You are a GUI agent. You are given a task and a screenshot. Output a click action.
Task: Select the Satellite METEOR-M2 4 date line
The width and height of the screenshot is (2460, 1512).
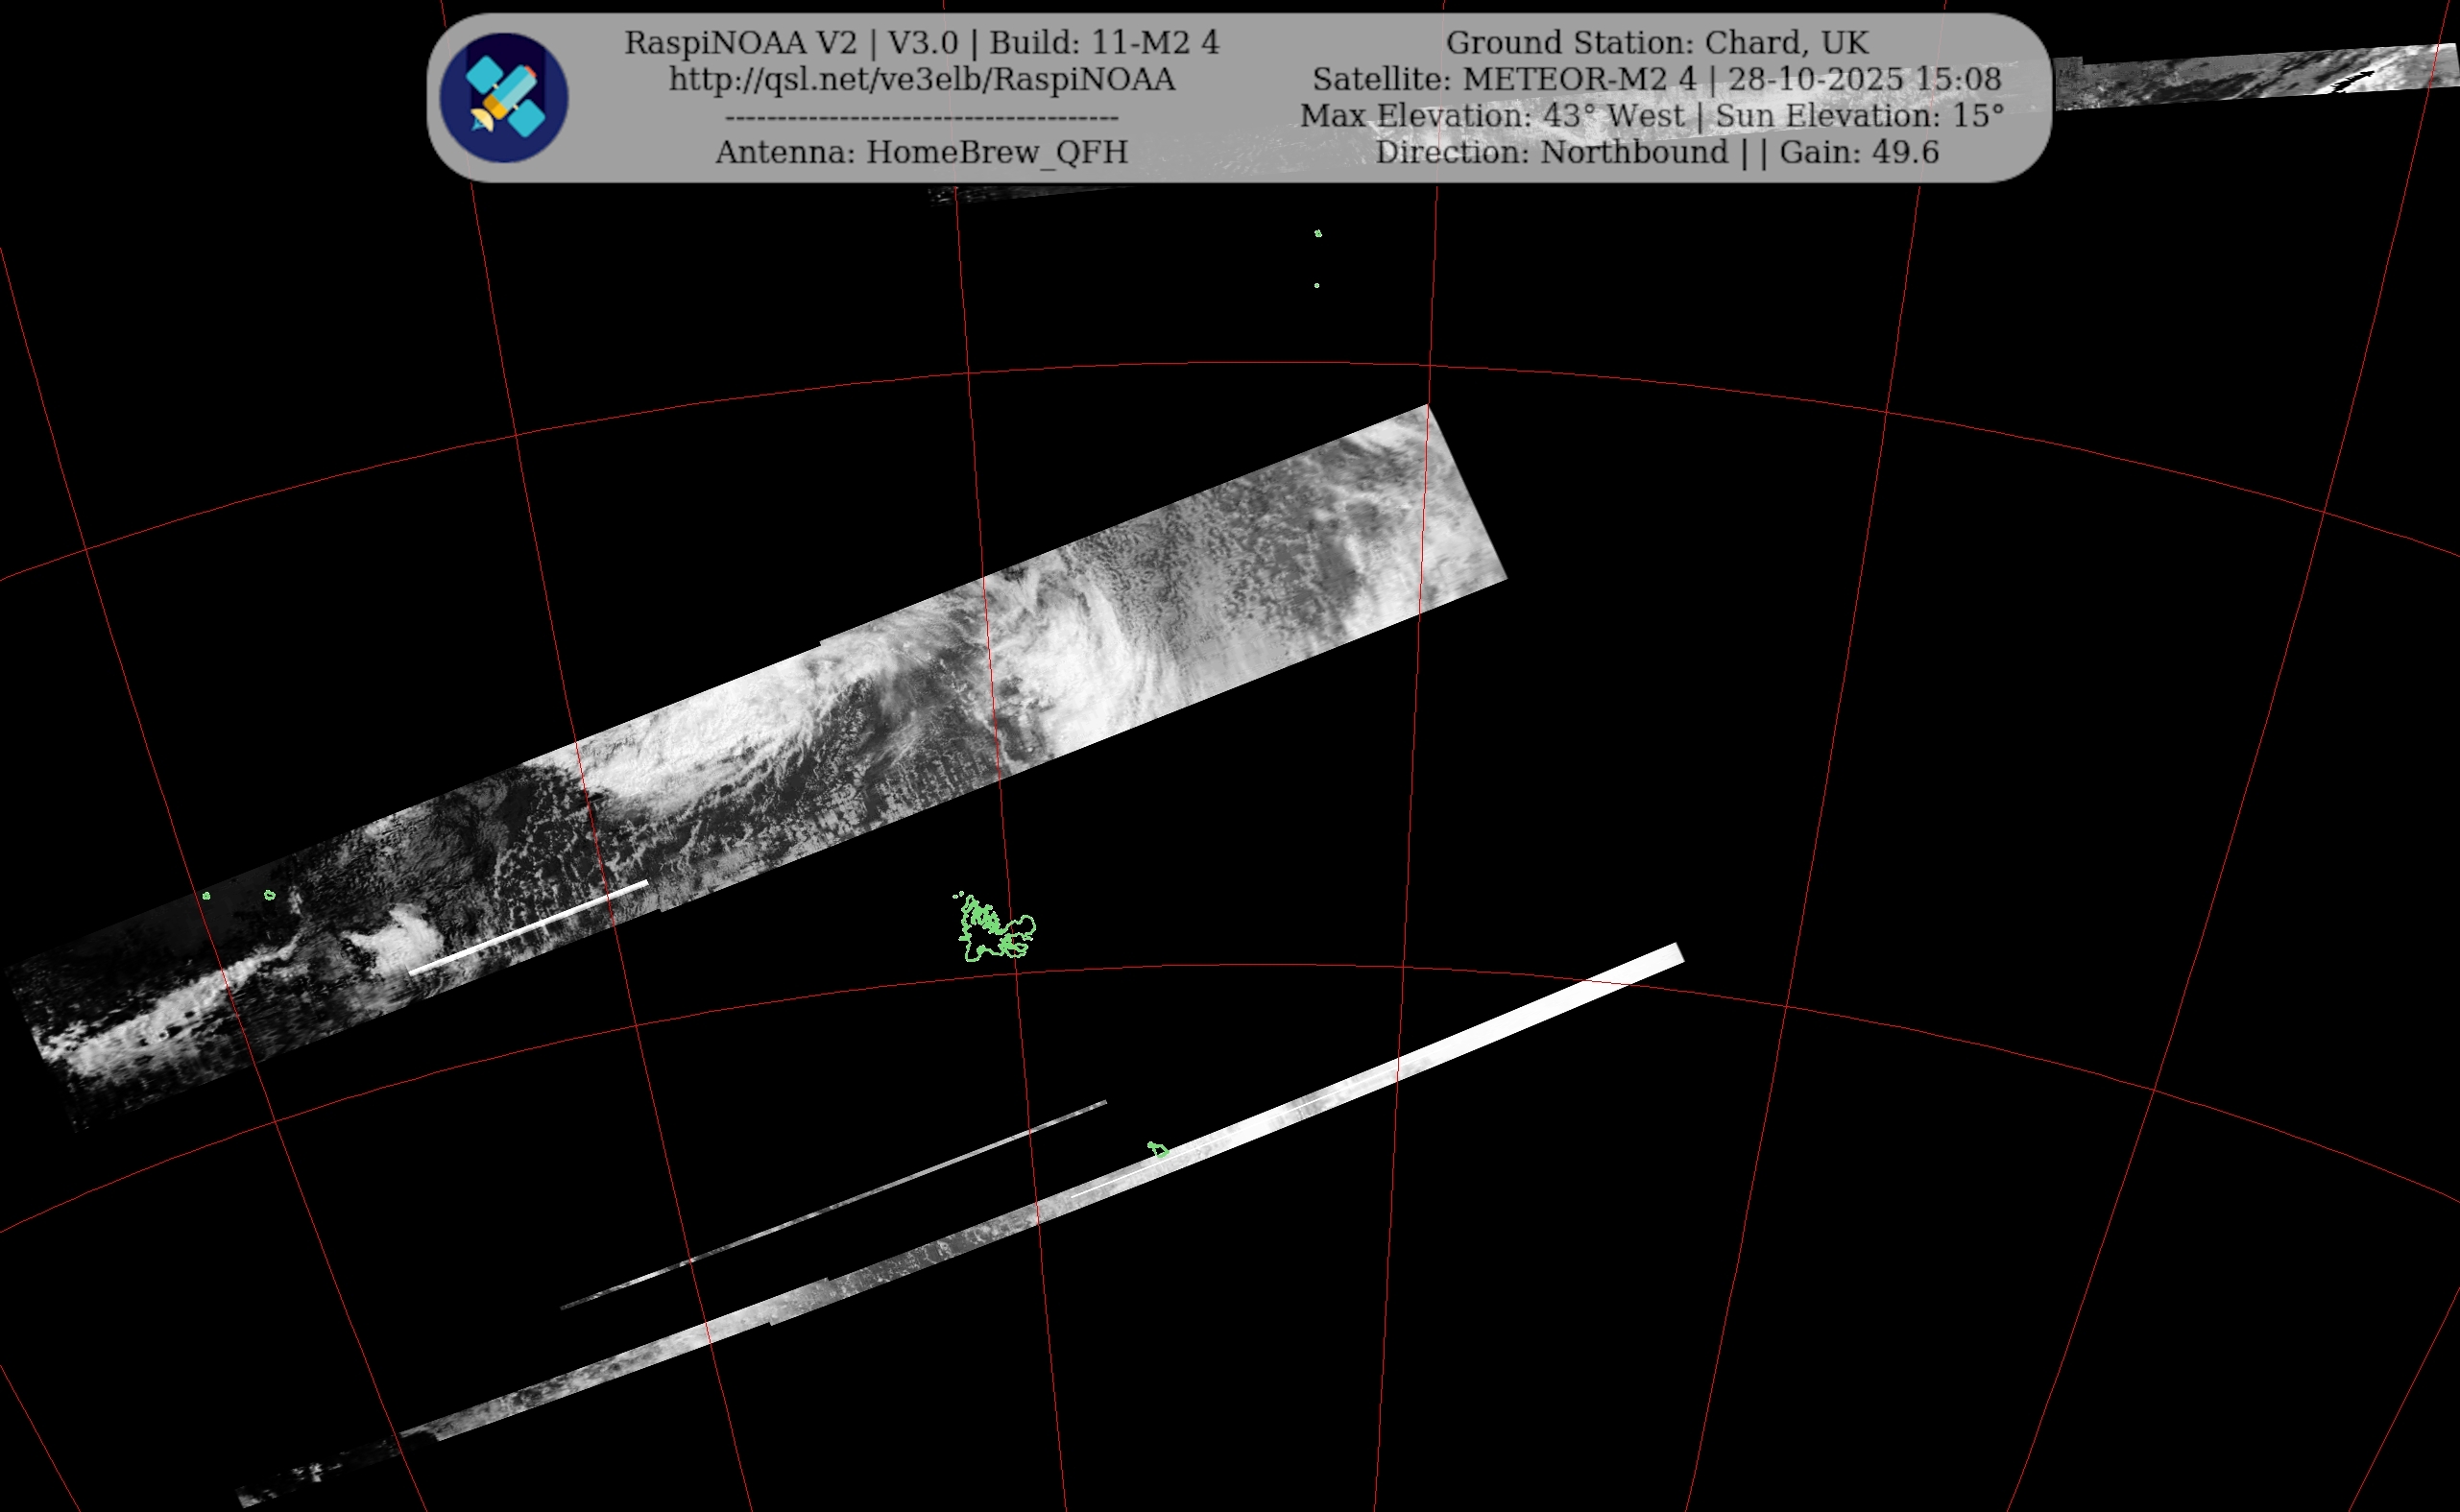[x=1656, y=79]
